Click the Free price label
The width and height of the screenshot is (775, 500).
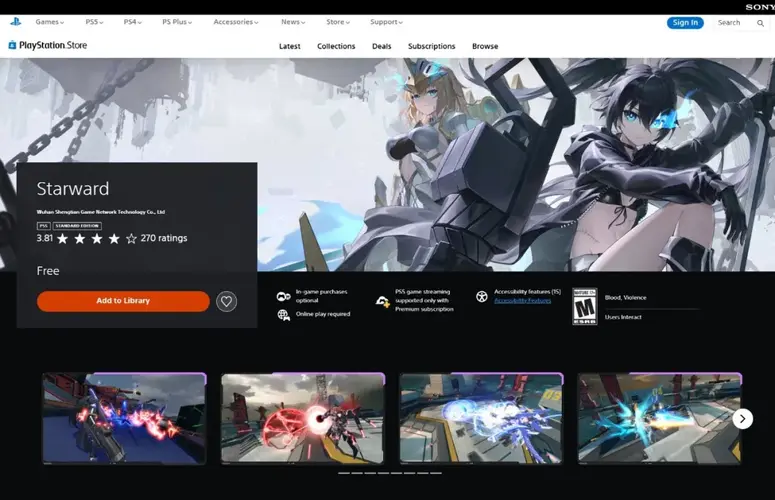tap(48, 271)
